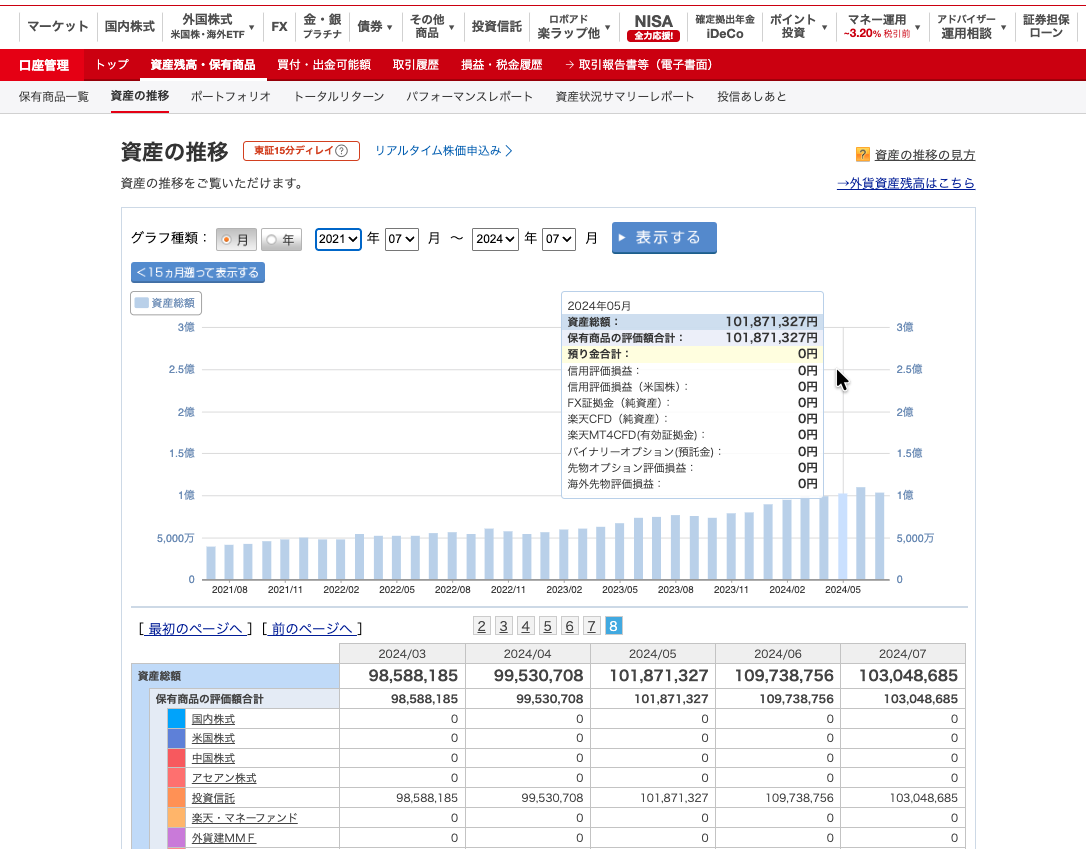Go to page 4 of table
1086x849 pixels.
click(x=526, y=627)
